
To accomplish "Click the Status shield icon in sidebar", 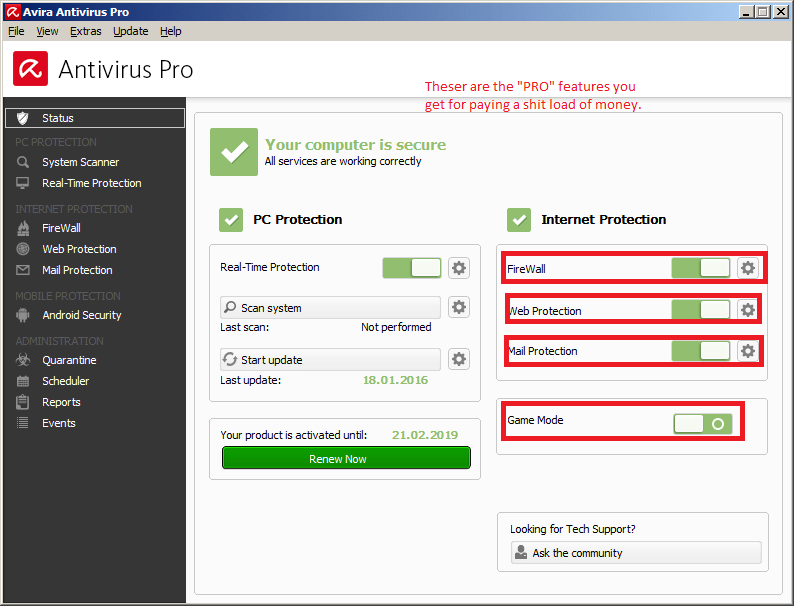I will [23, 118].
